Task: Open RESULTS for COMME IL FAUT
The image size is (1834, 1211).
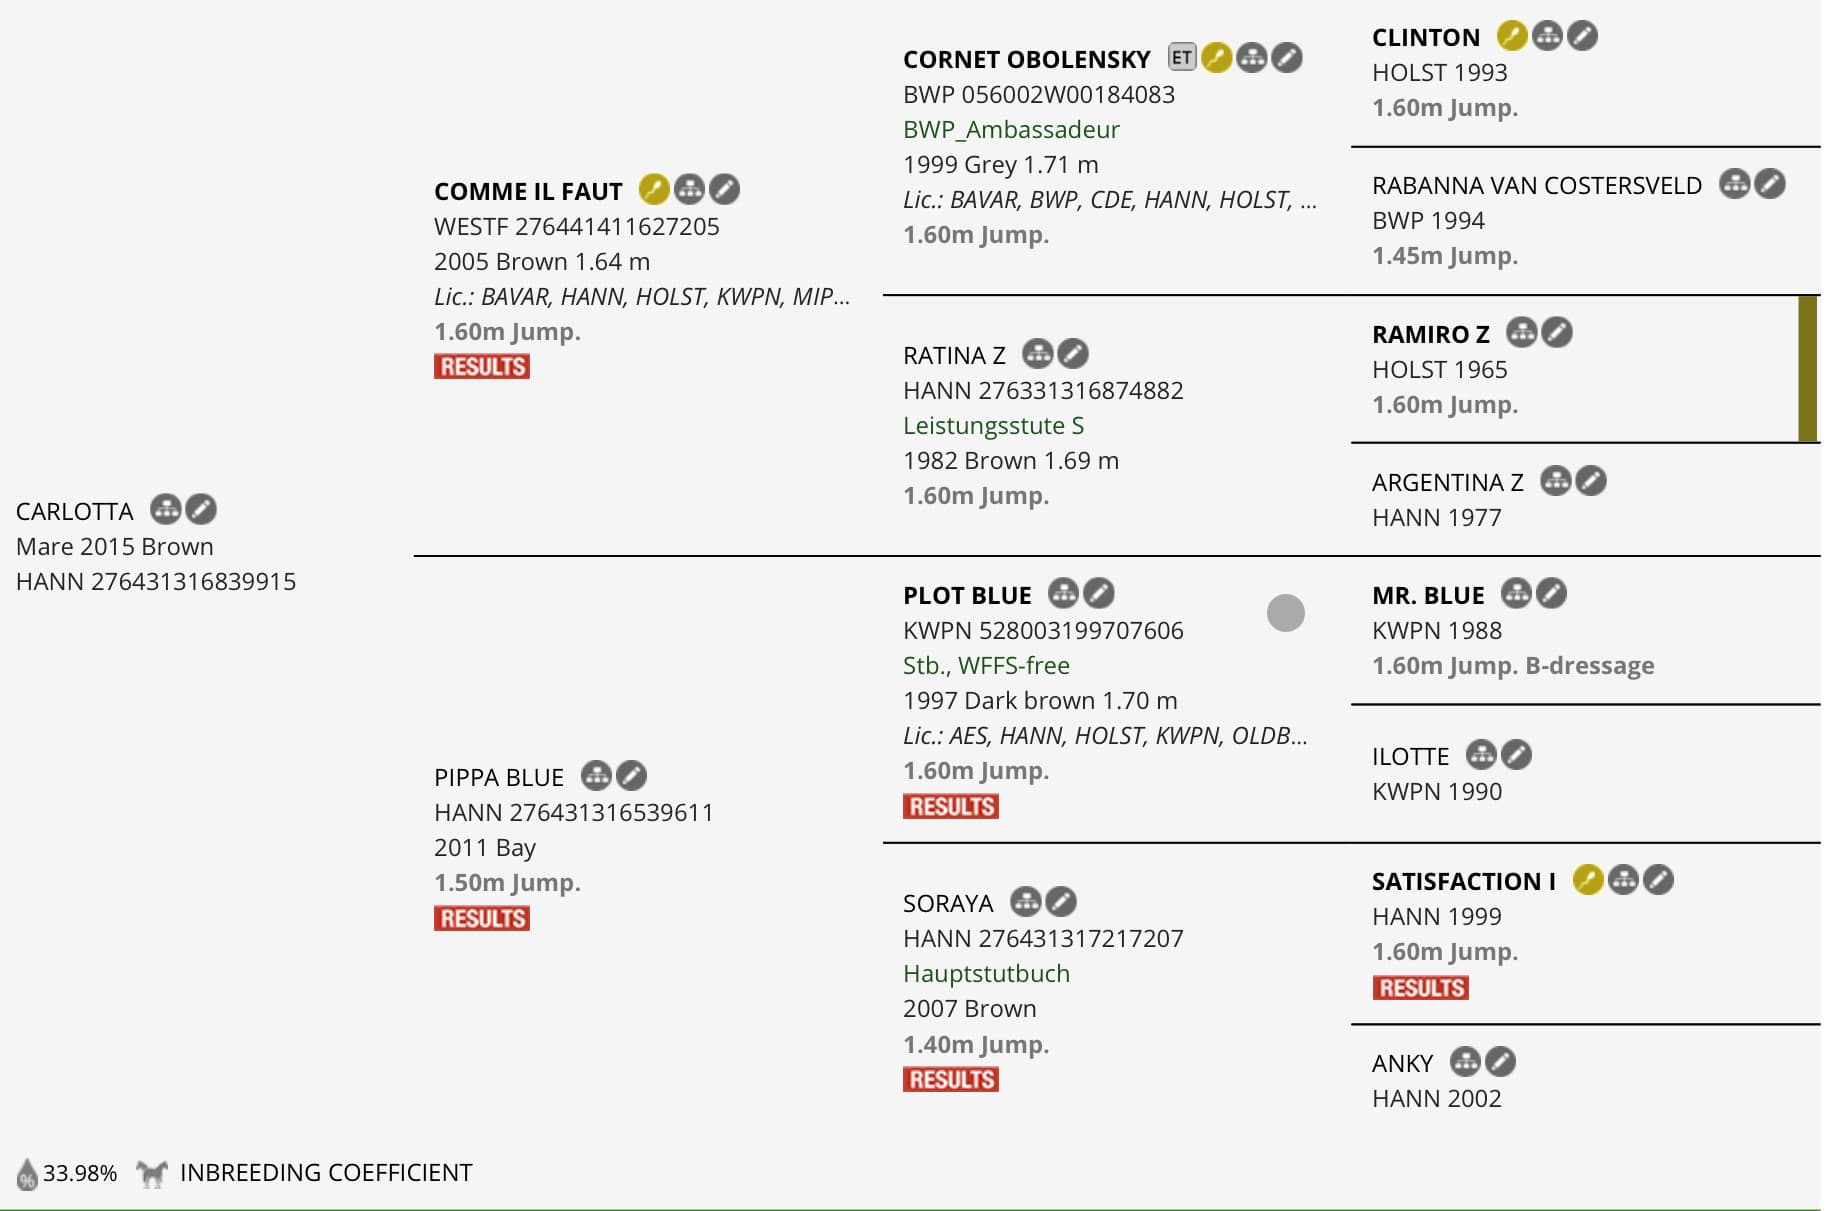Action: click(x=482, y=367)
